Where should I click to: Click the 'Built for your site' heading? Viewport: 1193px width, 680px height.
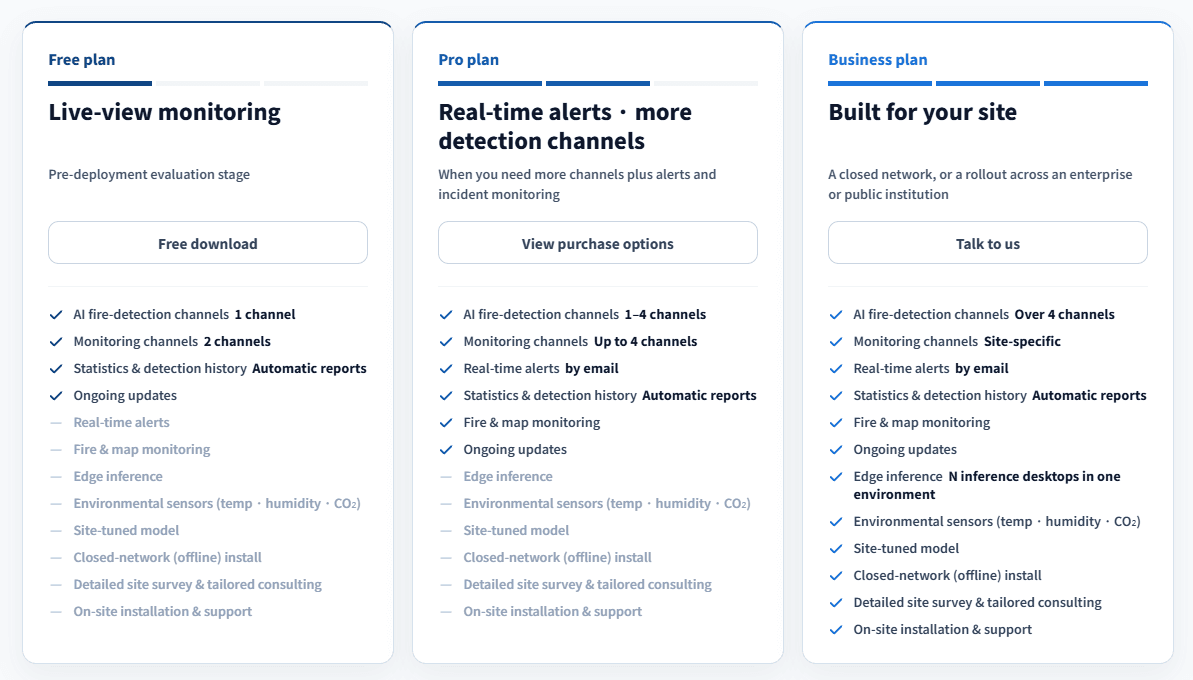pos(923,112)
